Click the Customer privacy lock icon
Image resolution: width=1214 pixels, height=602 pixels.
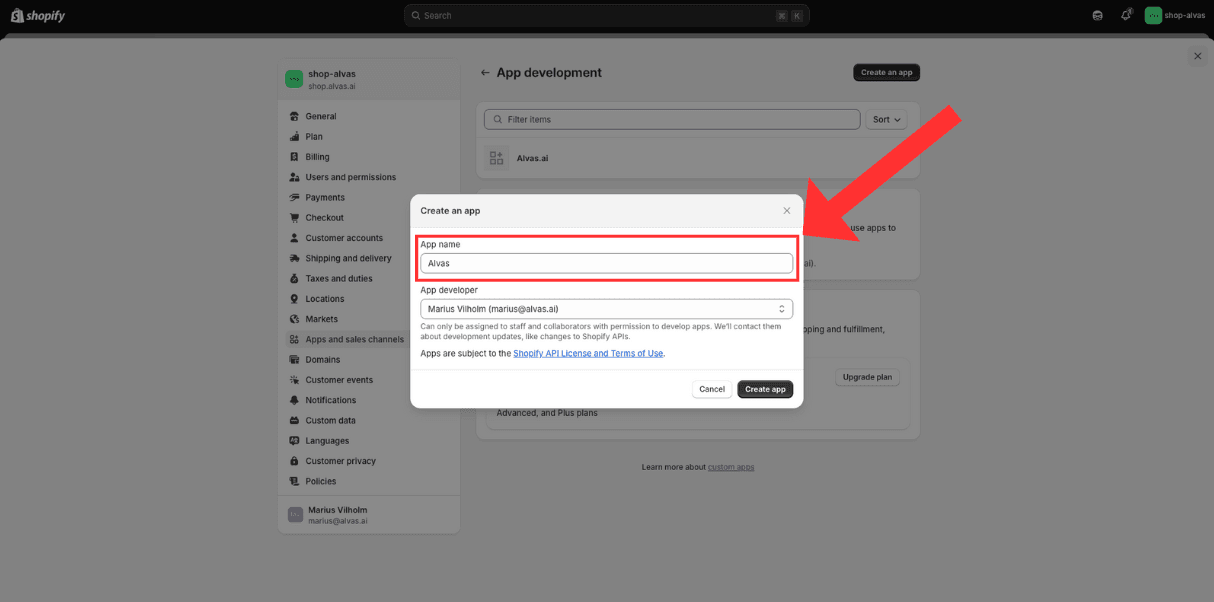[x=294, y=461]
